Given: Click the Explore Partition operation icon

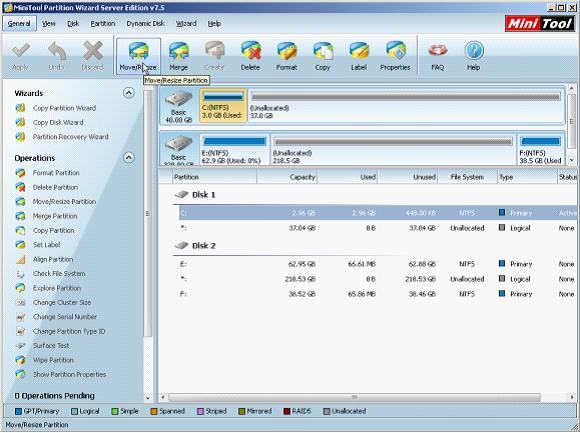Looking at the screenshot, I should pos(20,288).
